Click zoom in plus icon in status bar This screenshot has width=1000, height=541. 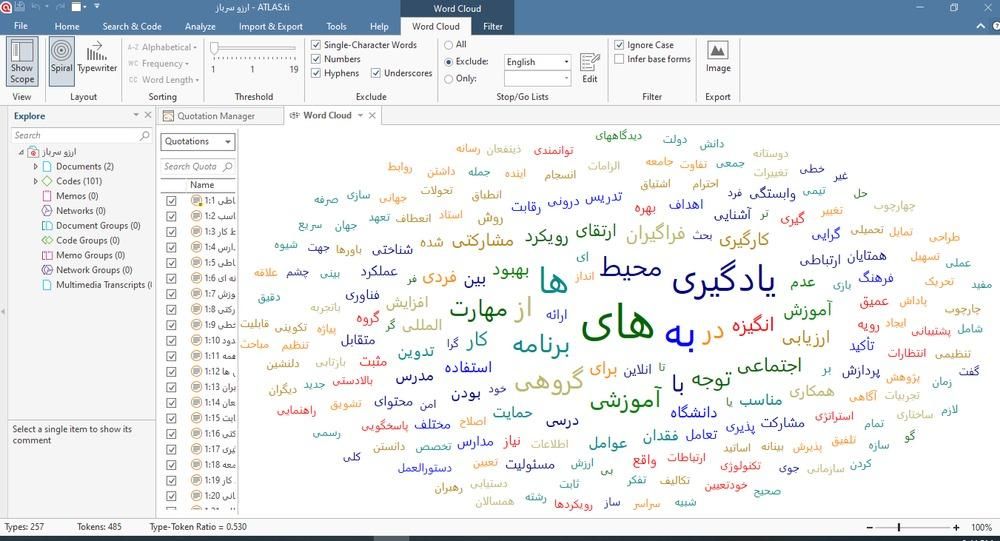tap(955, 528)
